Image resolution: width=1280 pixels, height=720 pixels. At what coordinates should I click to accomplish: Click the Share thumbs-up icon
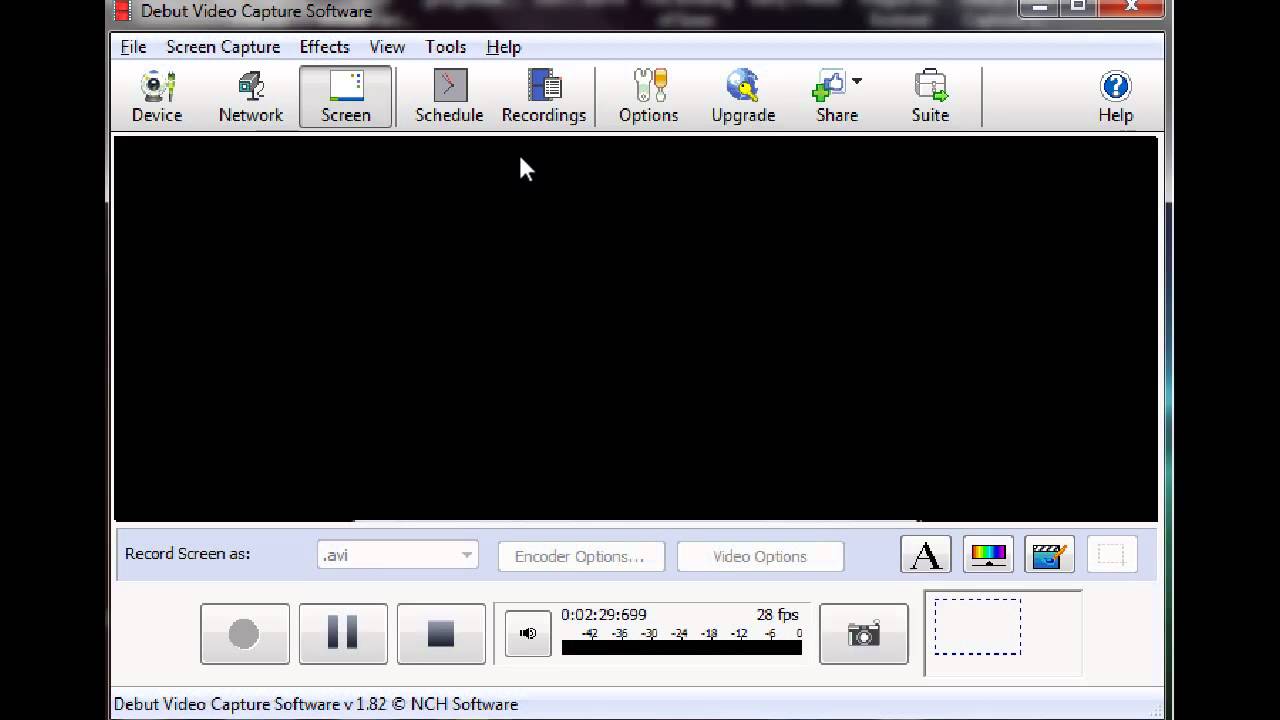829,86
